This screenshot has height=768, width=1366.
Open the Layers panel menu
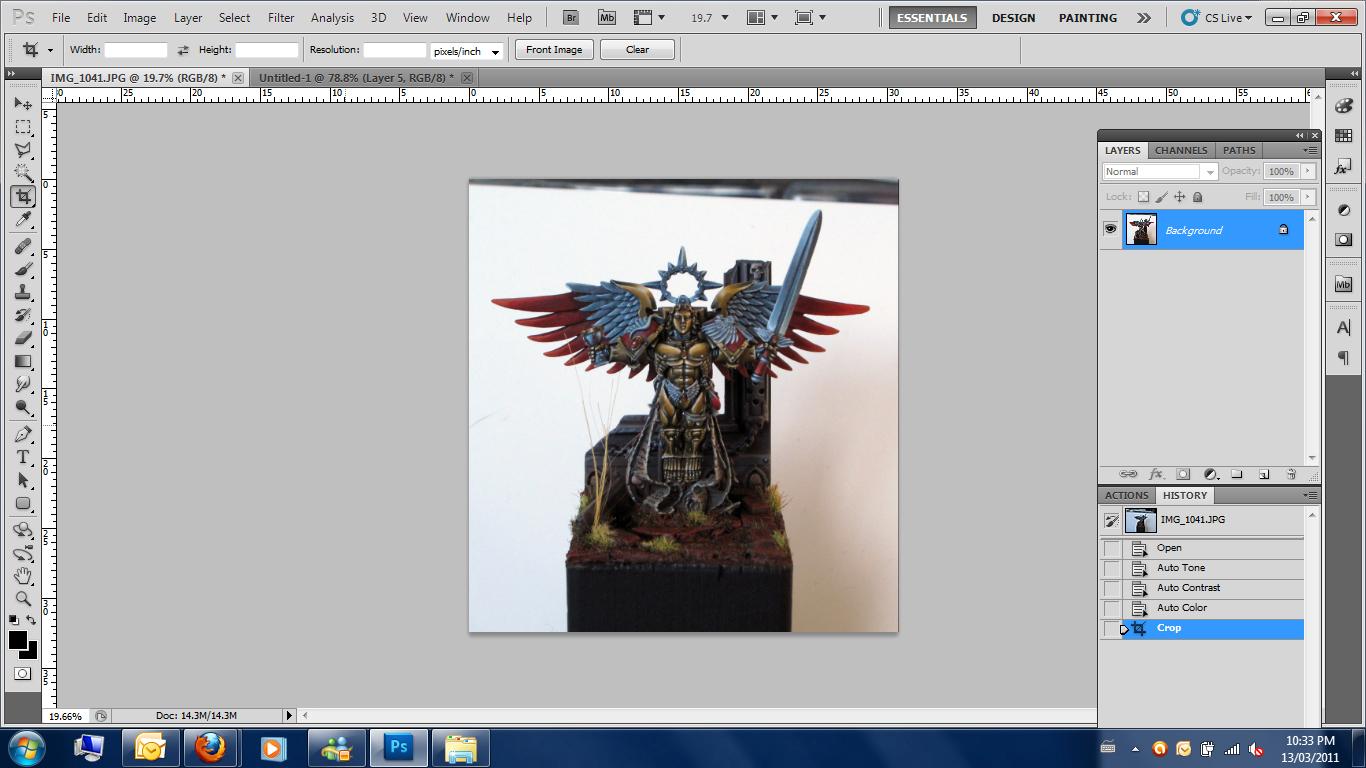click(1310, 150)
